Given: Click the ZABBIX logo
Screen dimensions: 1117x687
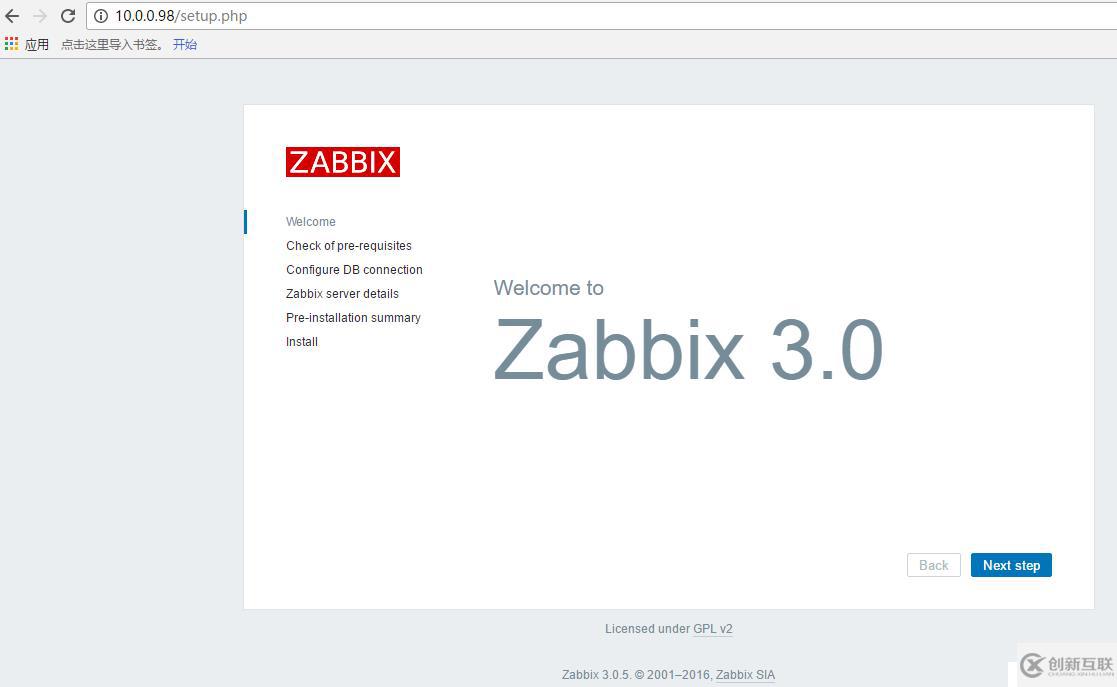Looking at the screenshot, I should pos(343,162).
